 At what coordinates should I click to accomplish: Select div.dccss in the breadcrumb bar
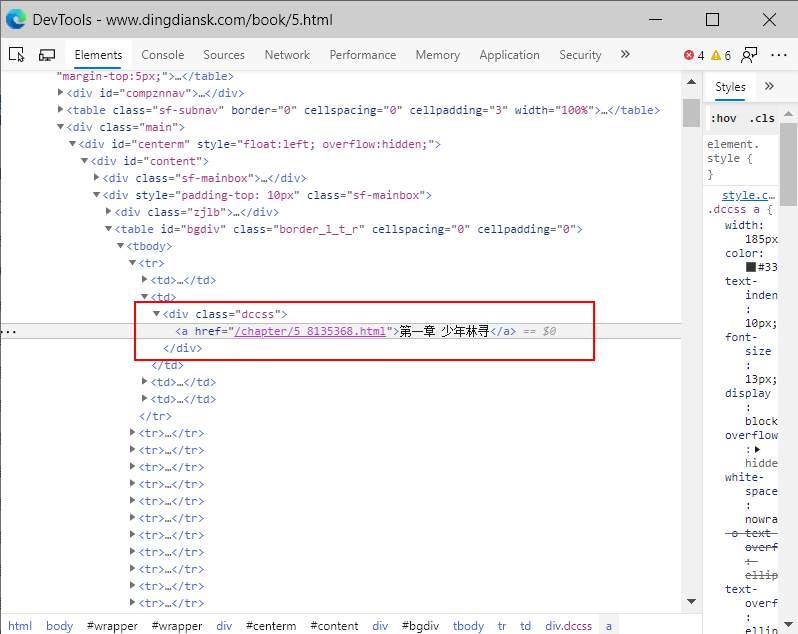tap(568, 625)
